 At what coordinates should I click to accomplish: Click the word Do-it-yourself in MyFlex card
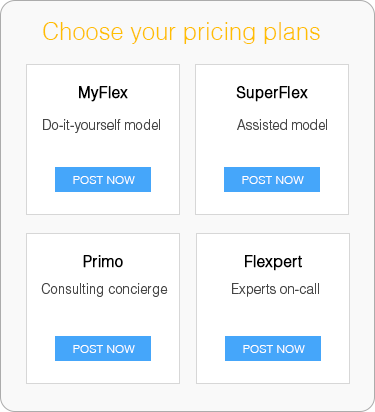point(81,125)
